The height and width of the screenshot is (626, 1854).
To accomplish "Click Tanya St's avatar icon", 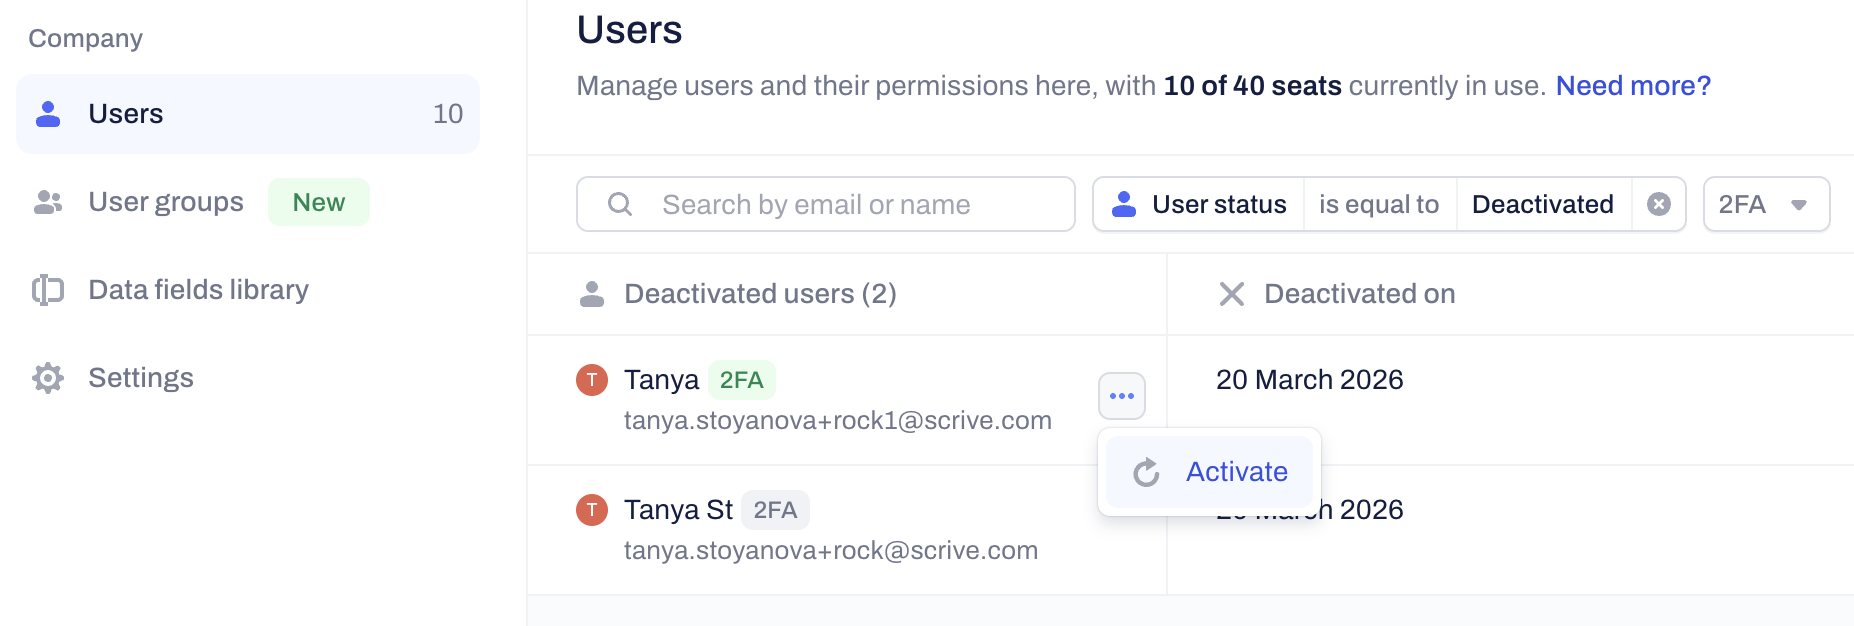I will click(x=592, y=510).
